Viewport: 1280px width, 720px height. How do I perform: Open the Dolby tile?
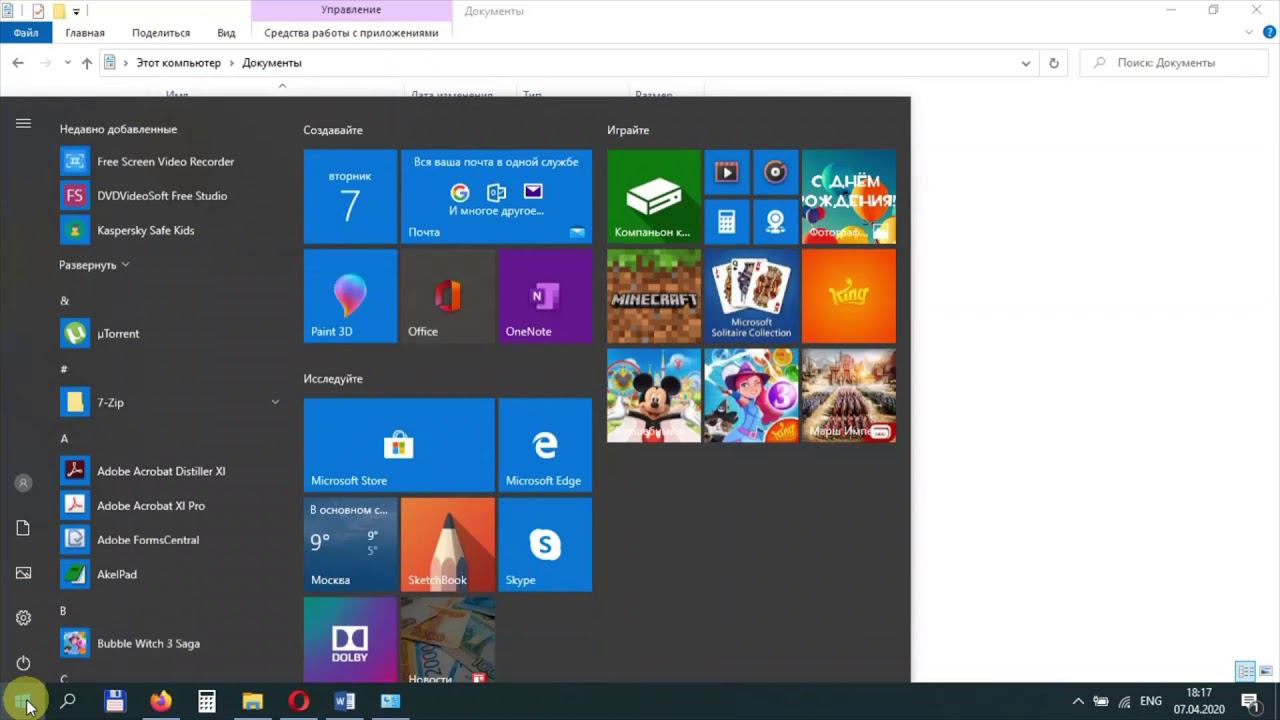pyautogui.click(x=350, y=640)
